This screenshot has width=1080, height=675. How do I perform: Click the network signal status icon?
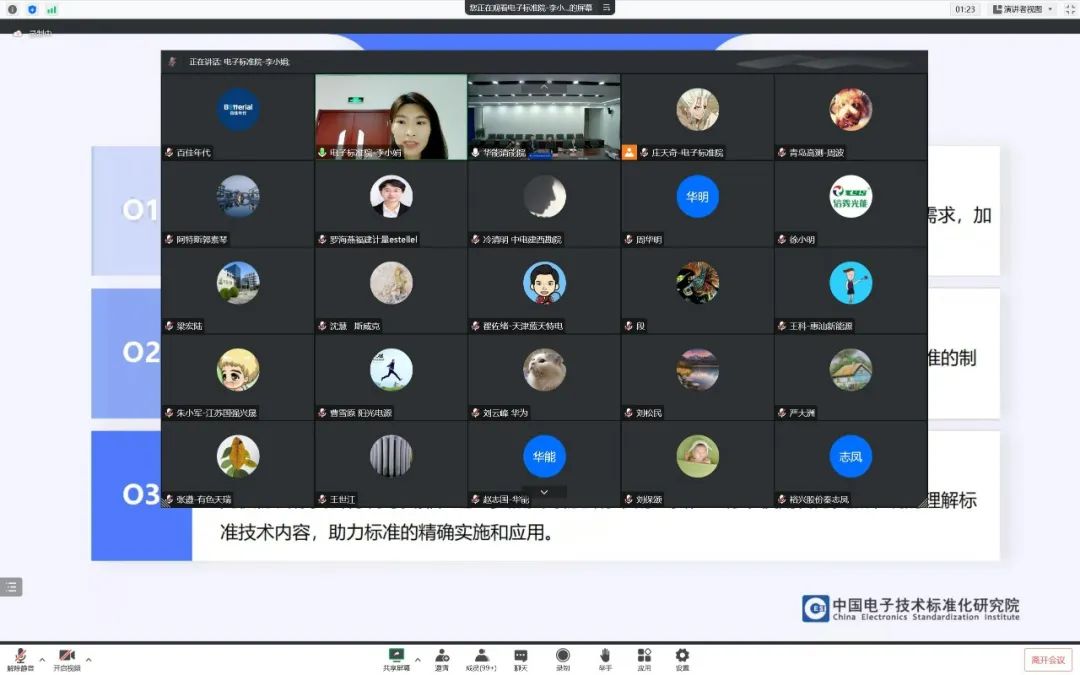pos(51,9)
